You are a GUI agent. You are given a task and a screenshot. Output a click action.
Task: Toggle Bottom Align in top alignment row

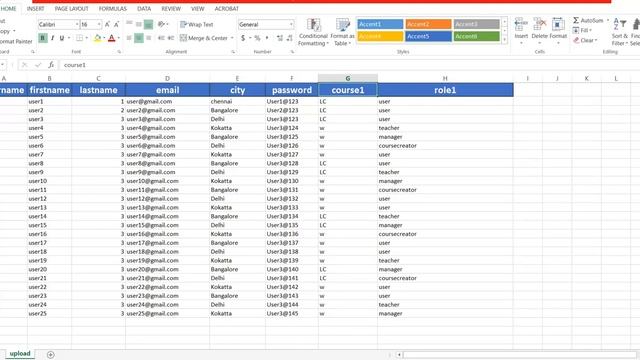149,24
